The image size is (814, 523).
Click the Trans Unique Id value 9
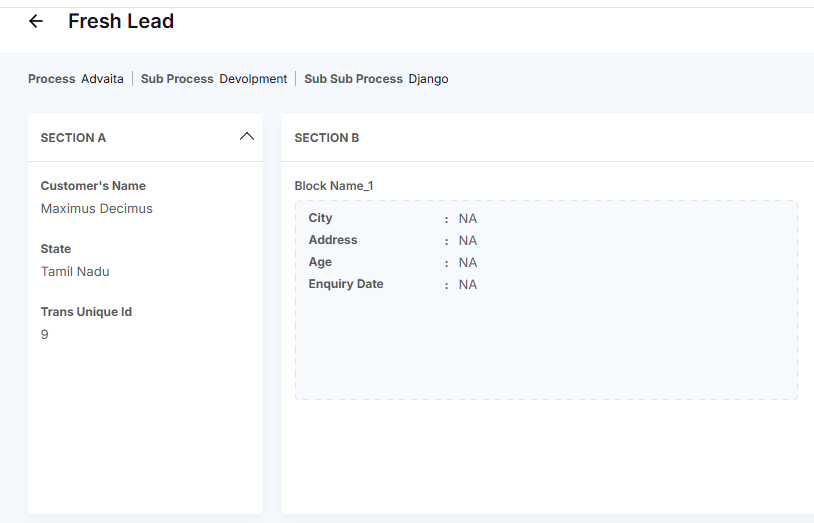pos(45,335)
